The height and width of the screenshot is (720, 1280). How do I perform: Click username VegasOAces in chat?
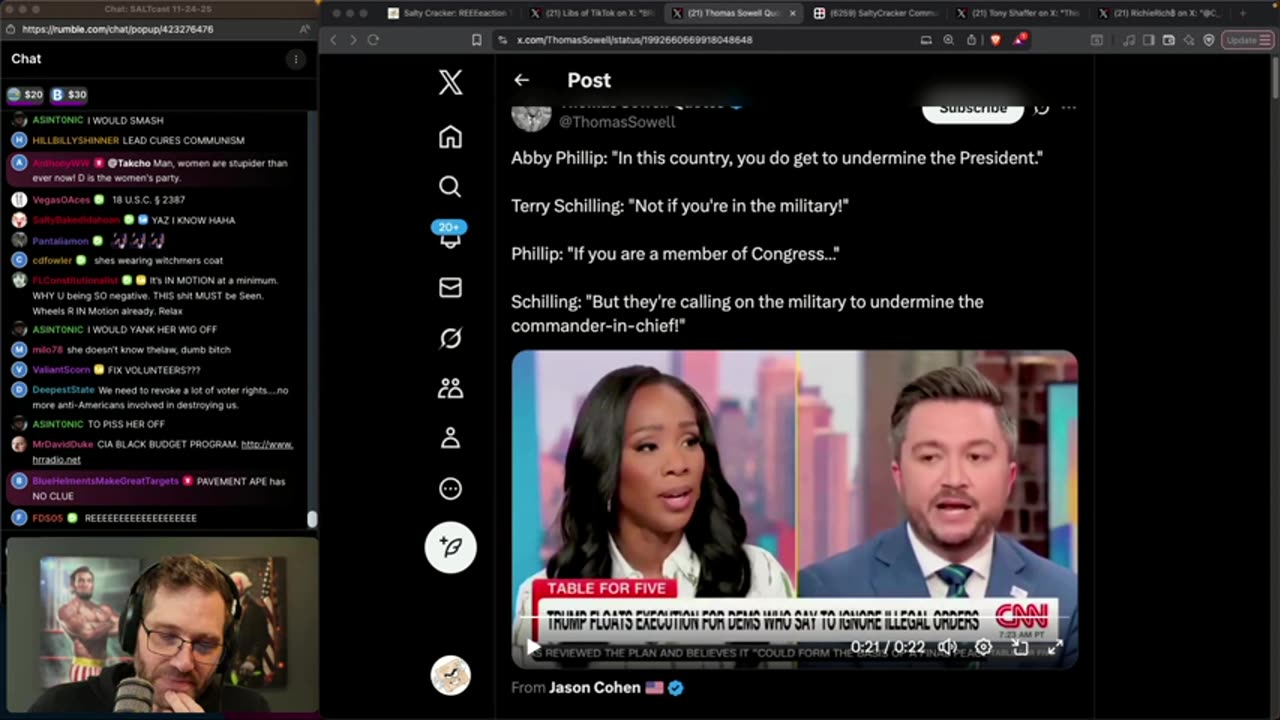(61, 200)
